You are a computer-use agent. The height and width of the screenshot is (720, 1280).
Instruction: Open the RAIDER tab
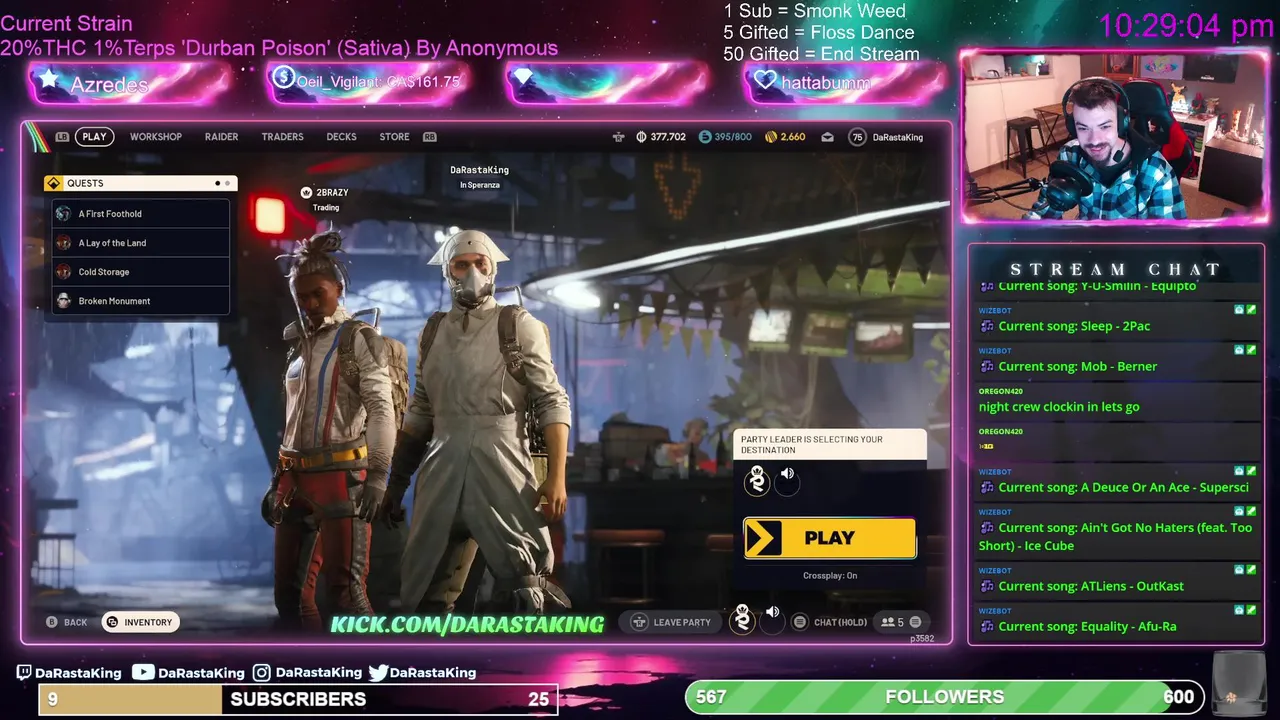(x=221, y=137)
